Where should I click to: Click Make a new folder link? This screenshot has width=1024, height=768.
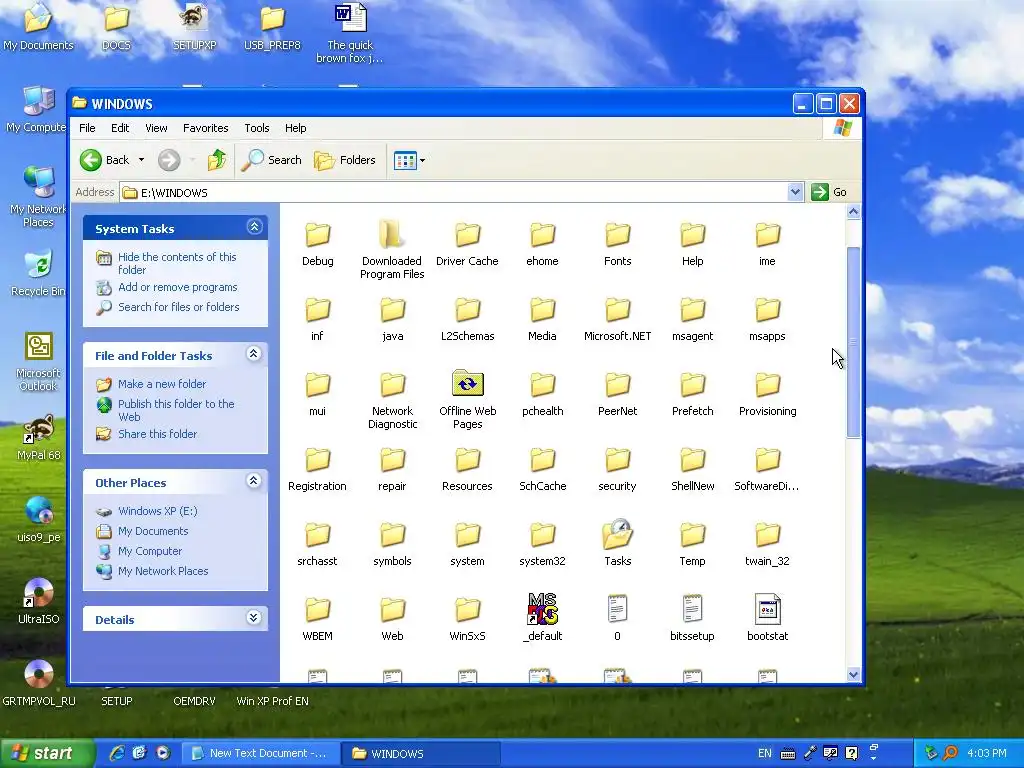162,384
